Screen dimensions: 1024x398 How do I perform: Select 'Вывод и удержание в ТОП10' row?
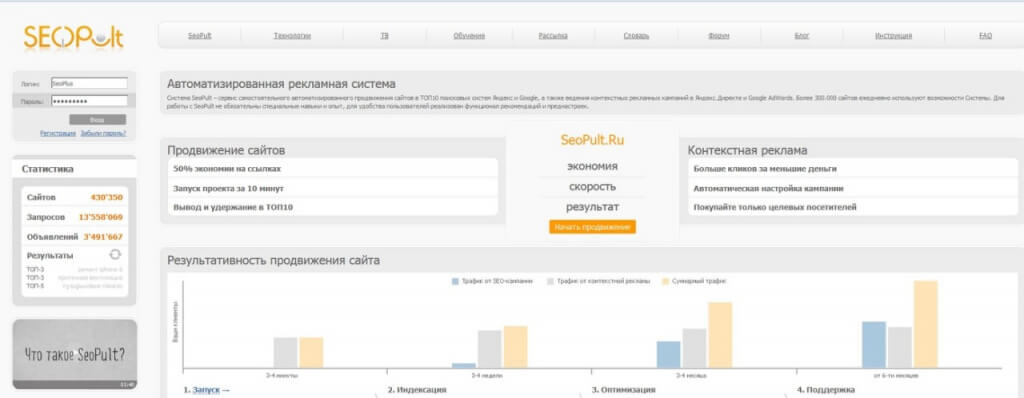coord(332,207)
